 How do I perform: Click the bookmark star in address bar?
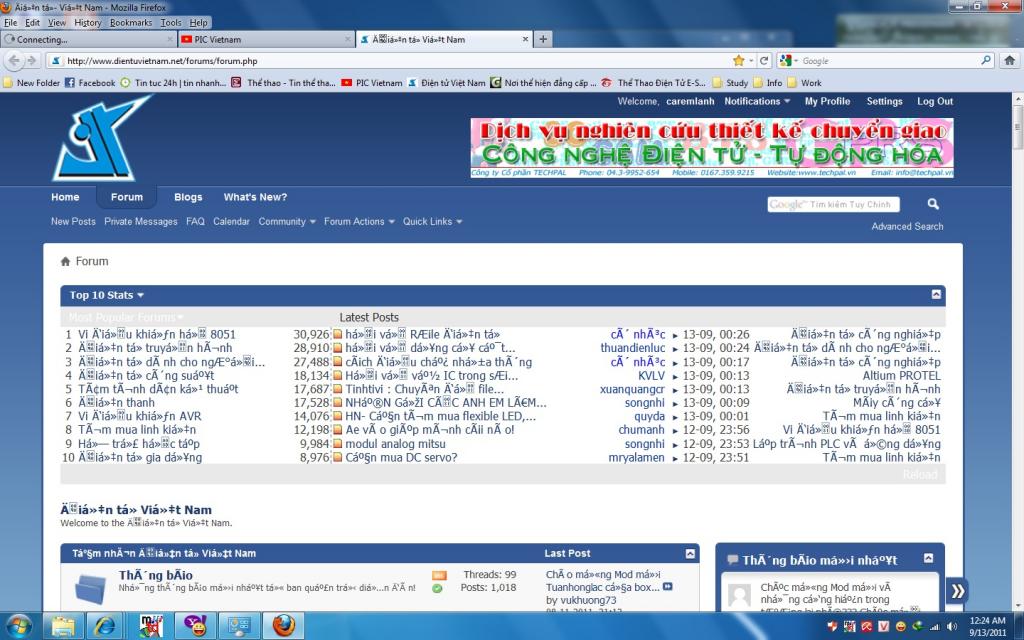click(x=739, y=61)
